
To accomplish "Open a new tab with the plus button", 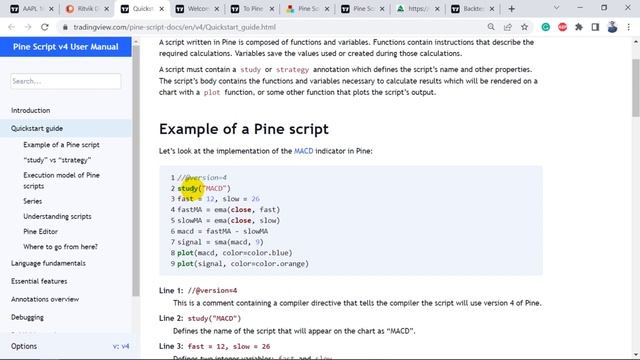I will [511, 9].
